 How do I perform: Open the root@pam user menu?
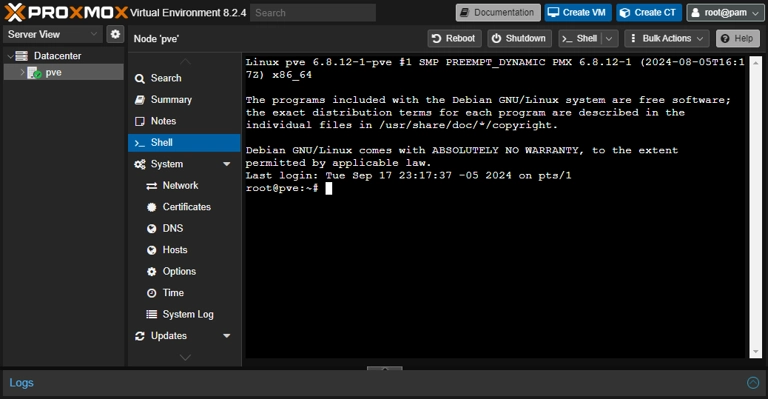(x=725, y=13)
